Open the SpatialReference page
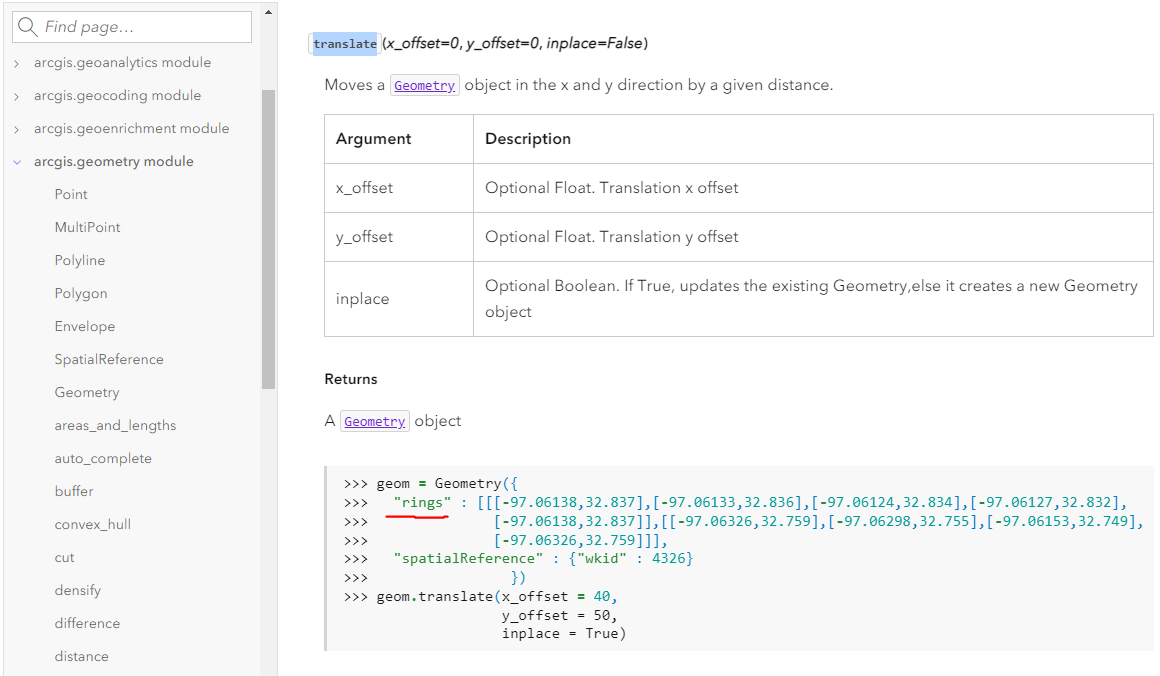 107,358
